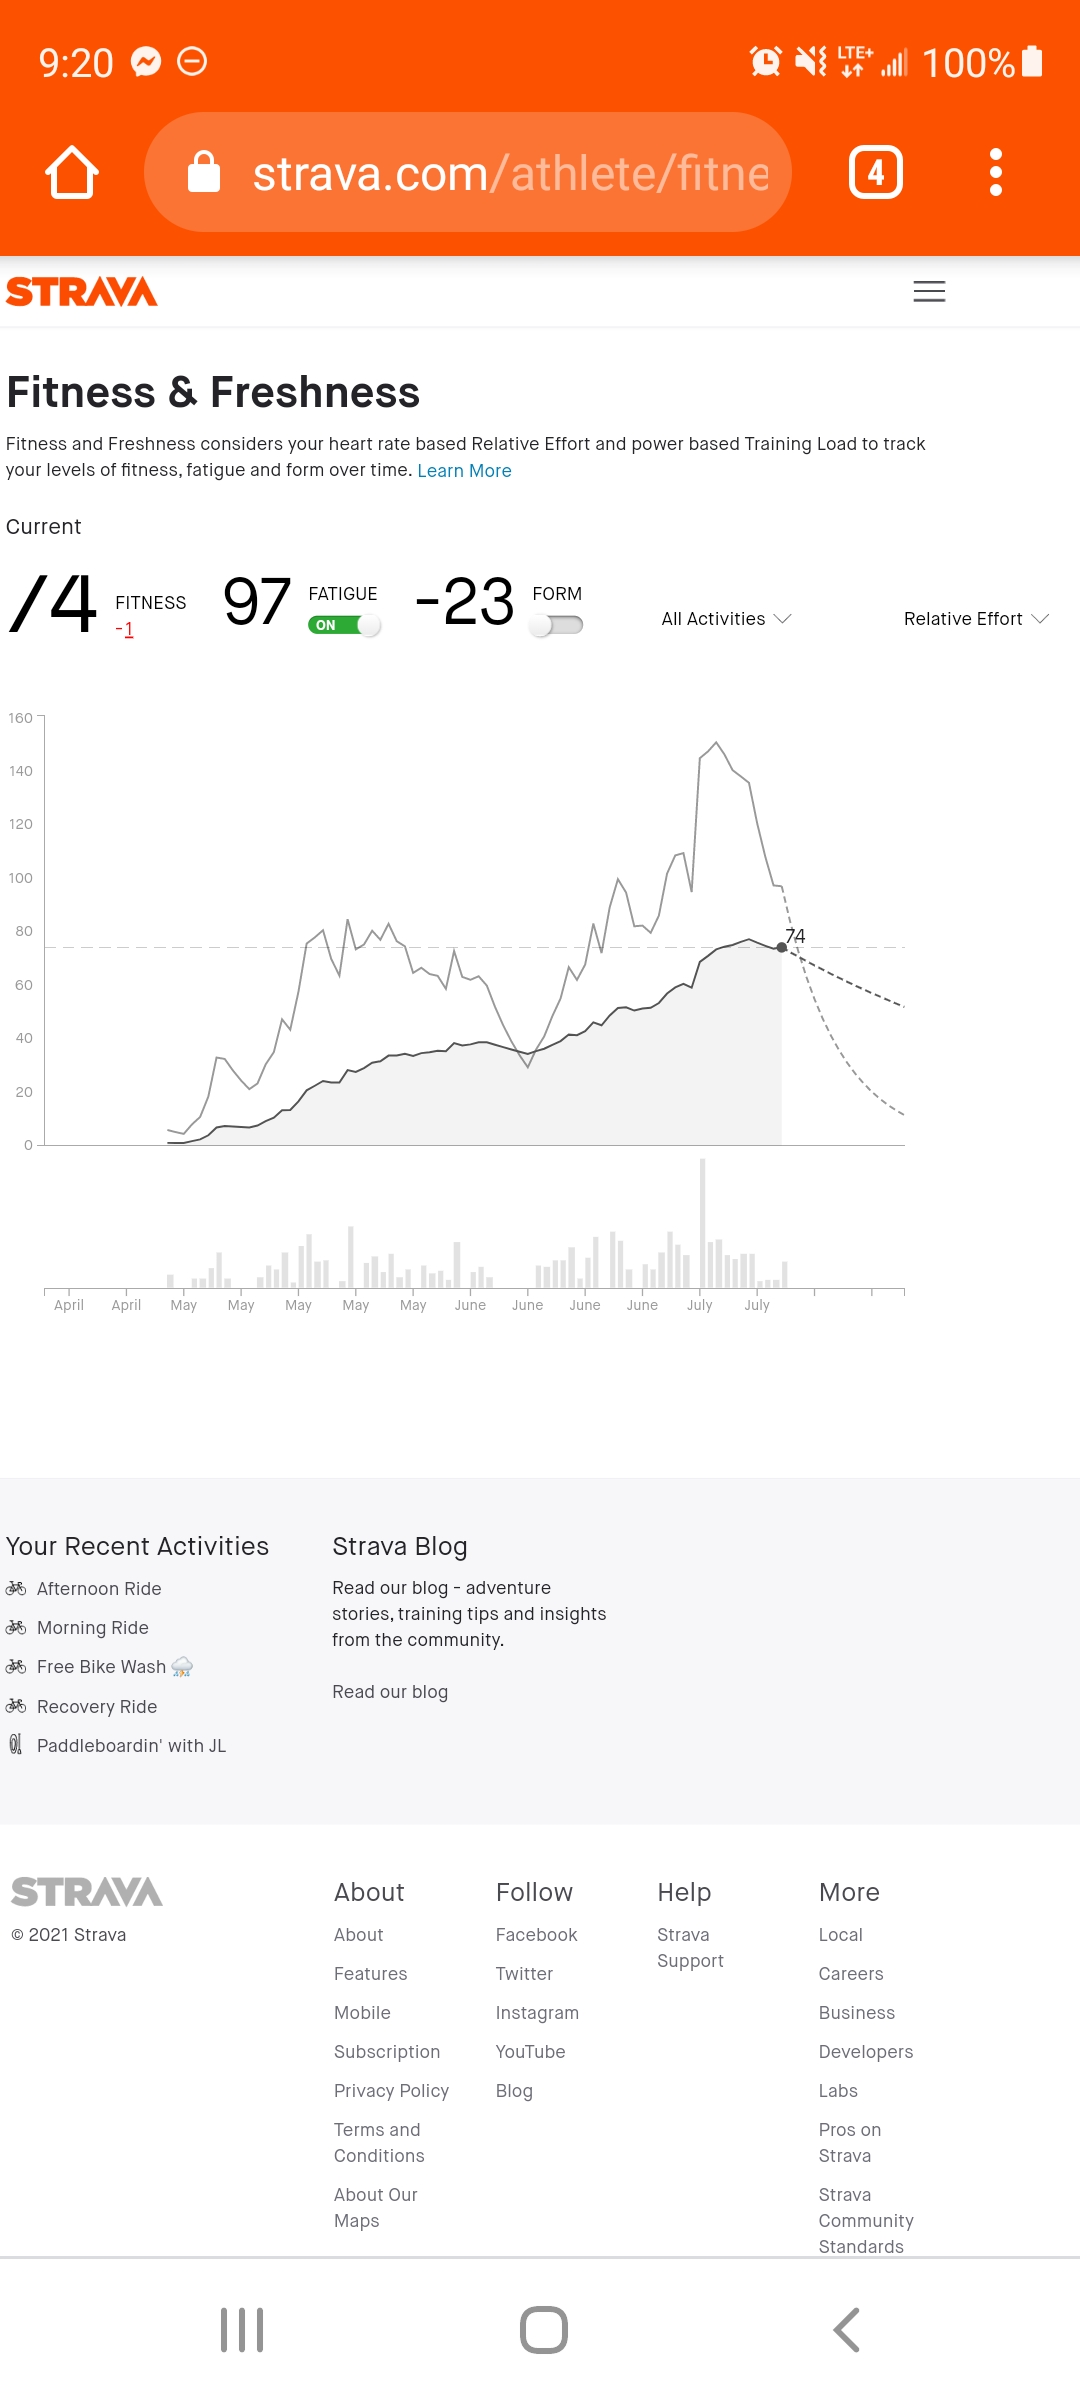Image resolution: width=1080 pixels, height=2400 pixels.
Task: Open the Afternoon Ride activity
Action: click(x=99, y=1589)
